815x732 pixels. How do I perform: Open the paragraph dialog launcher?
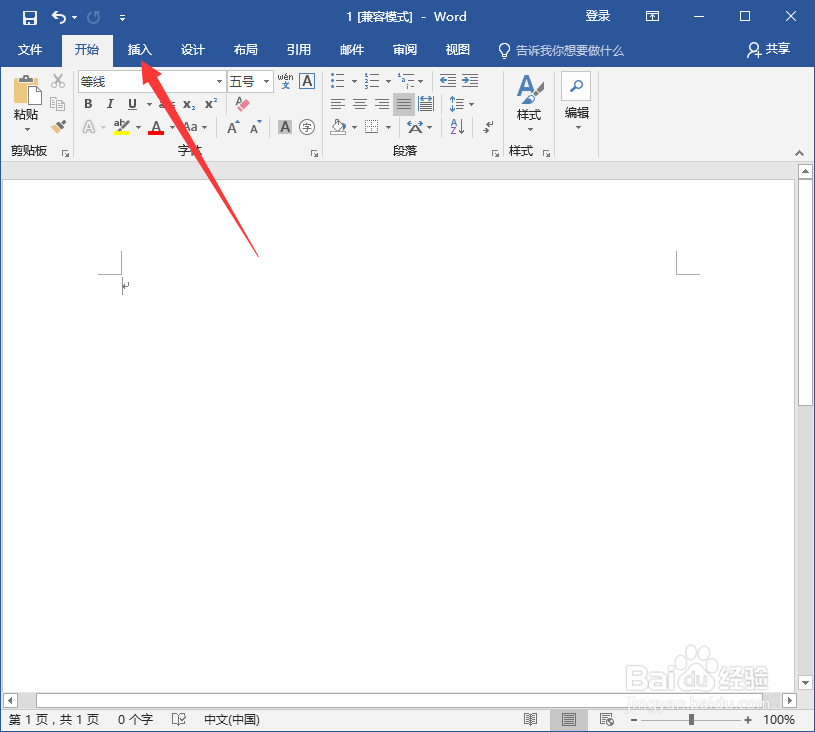tap(495, 153)
